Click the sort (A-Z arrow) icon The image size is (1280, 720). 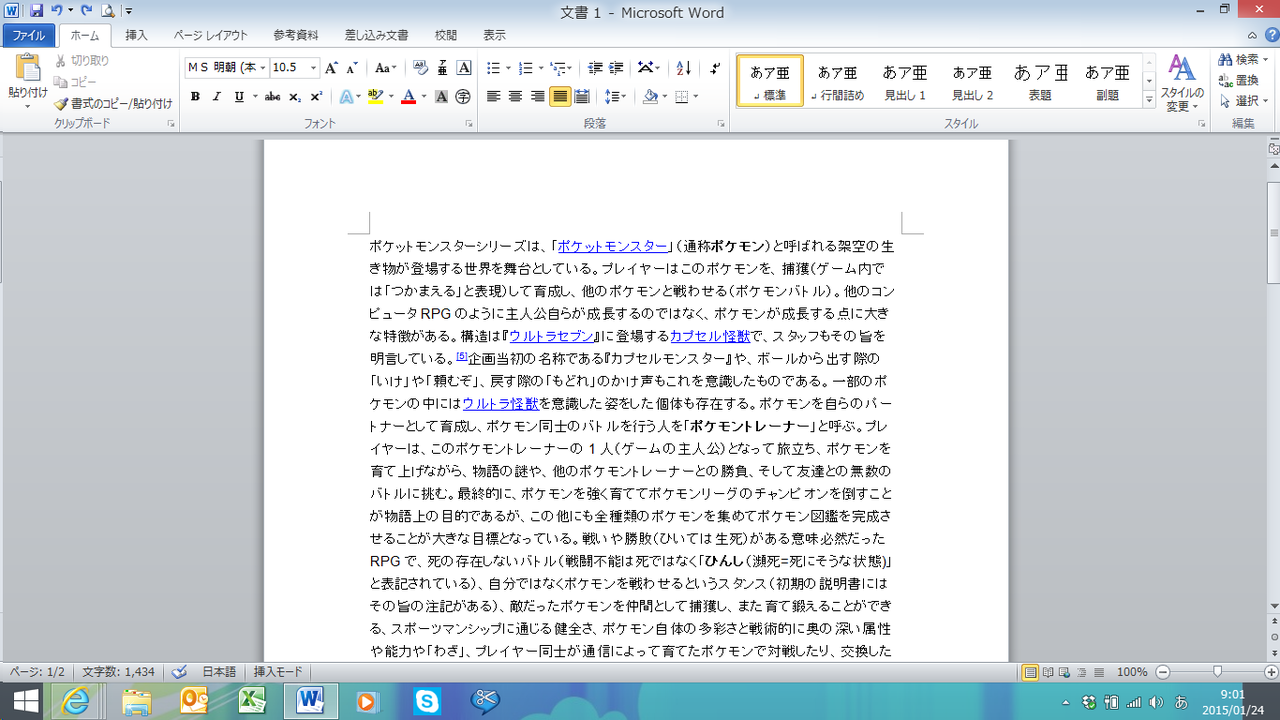(684, 68)
